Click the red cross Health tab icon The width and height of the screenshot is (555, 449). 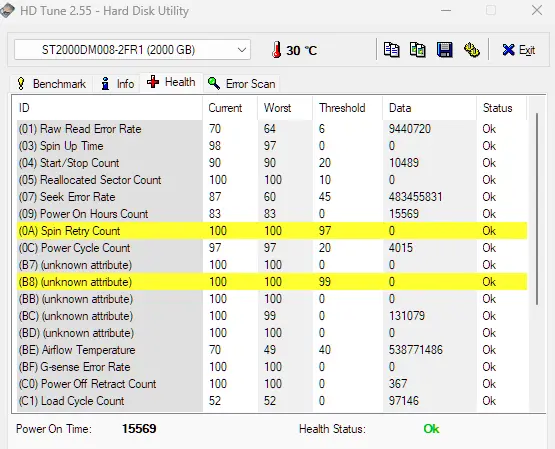(x=153, y=82)
